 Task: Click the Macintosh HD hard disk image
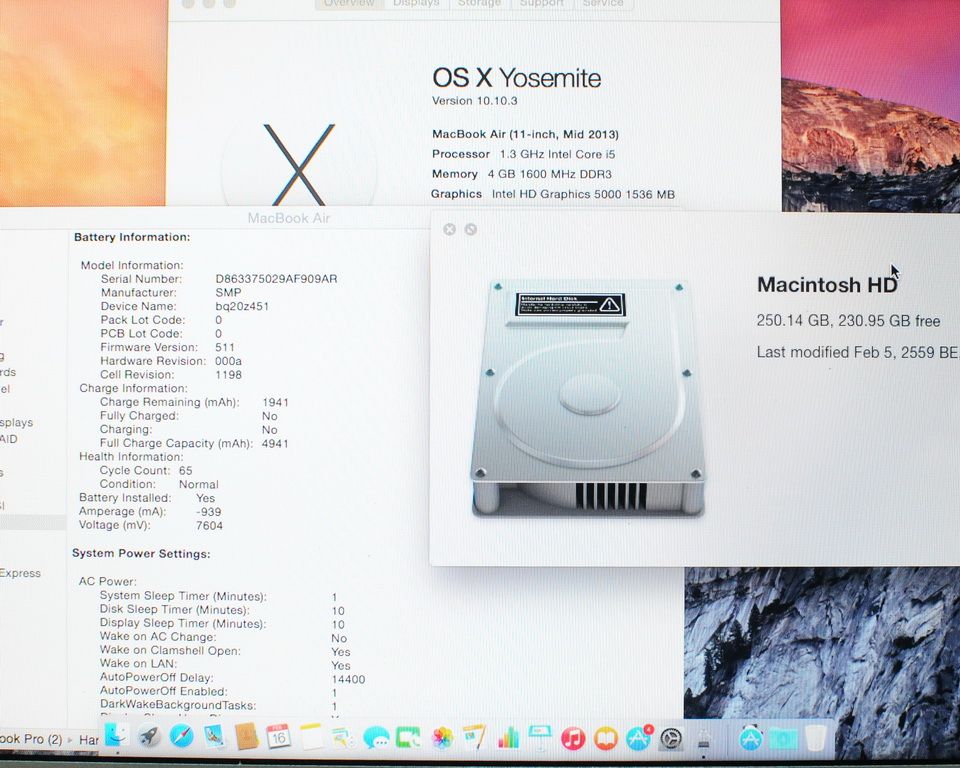(x=588, y=397)
